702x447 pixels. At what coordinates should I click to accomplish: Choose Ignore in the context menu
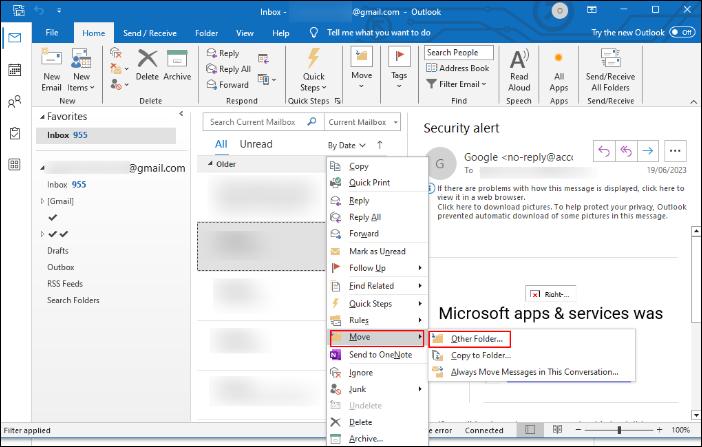[x=377, y=372]
